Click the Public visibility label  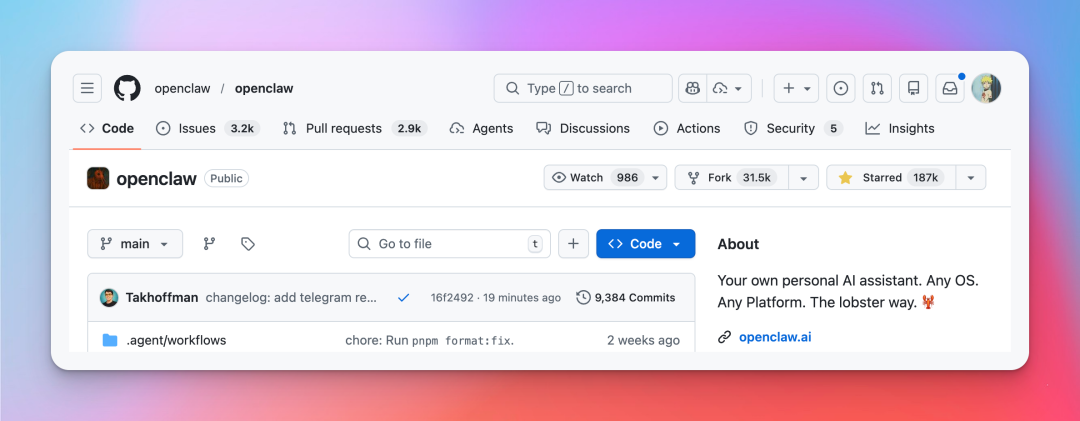pyautogui.click(x=227, y=178)
